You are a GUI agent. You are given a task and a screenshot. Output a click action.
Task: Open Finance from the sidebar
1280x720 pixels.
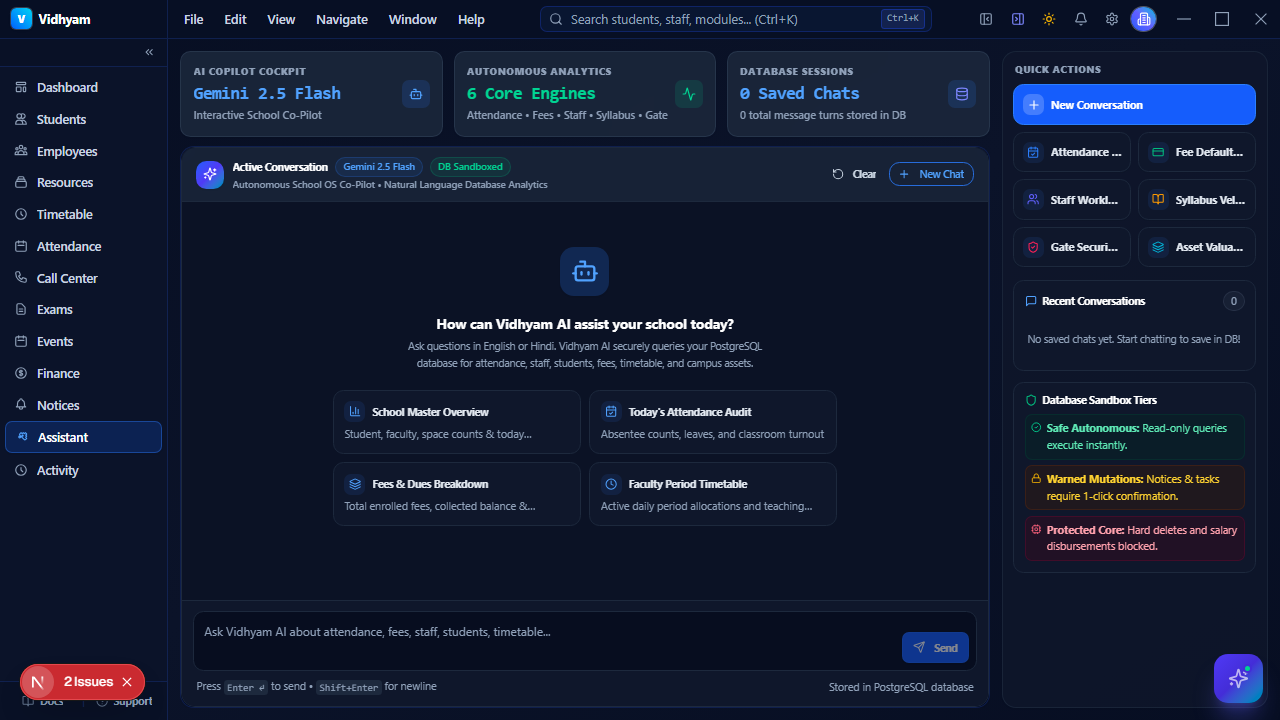pos(83,373)
